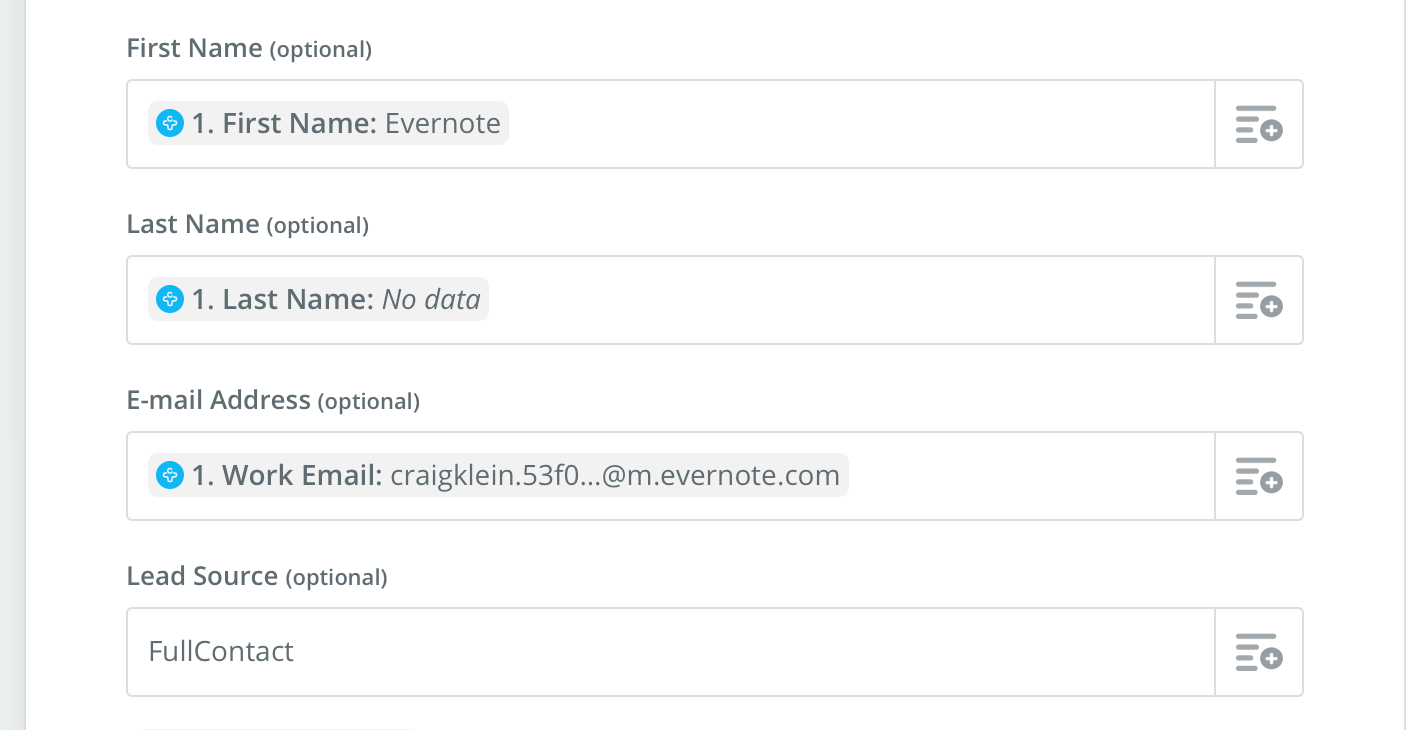Click the "E-mail Address (optional)" field label
Image resolution: width=1406 pixels, height=730 pixels.
[x=273, y=400]
